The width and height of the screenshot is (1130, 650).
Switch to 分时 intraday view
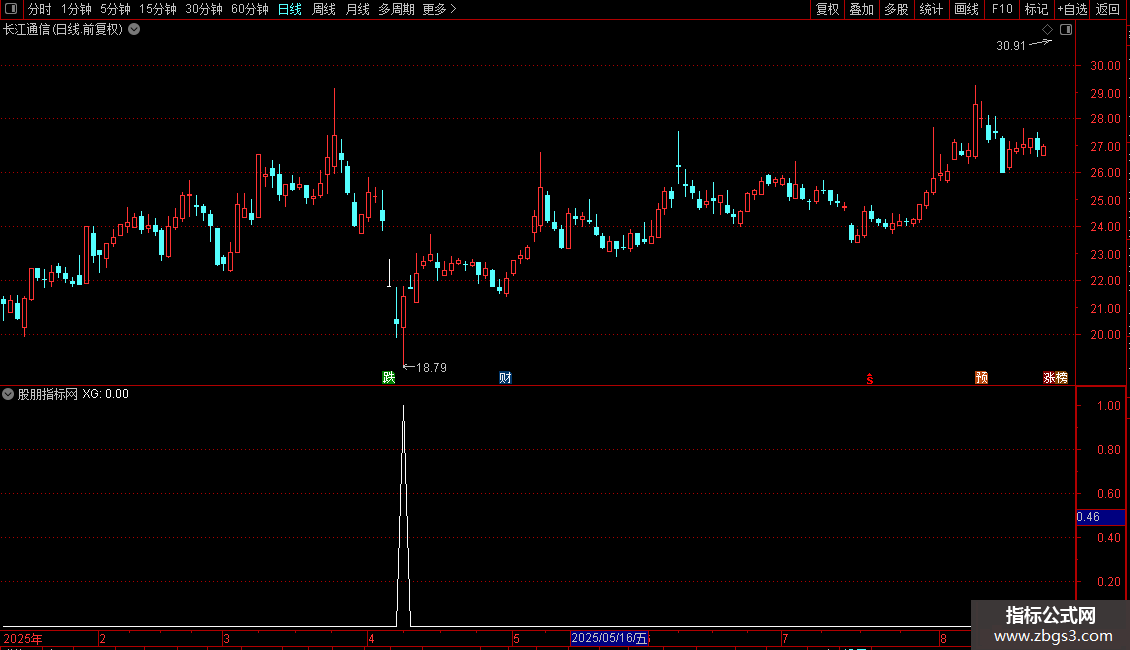pyautogui.click(x=40, y=9)
